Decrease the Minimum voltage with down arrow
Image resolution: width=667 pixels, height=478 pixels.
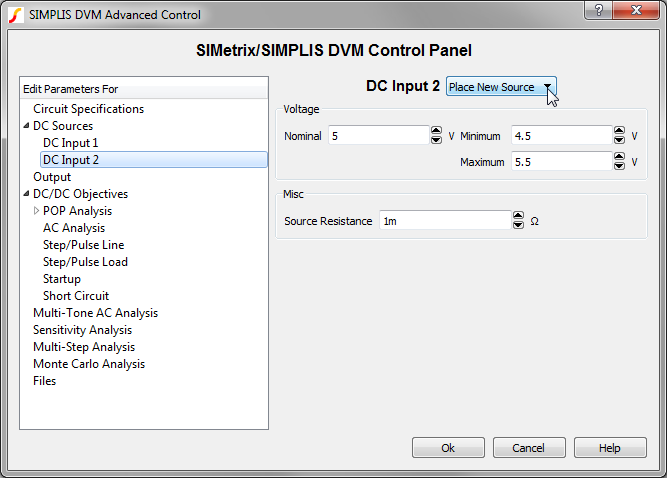(x=620, y=139)
